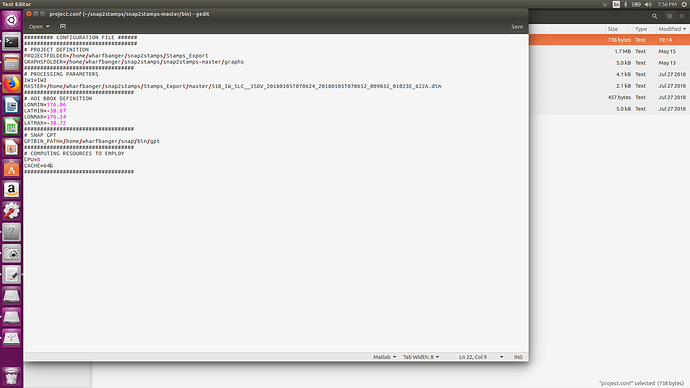The height and width of the screenshot is (388, 690).
Task: Open LibreOffice Calc from the dock
Action: pos(11,126)
